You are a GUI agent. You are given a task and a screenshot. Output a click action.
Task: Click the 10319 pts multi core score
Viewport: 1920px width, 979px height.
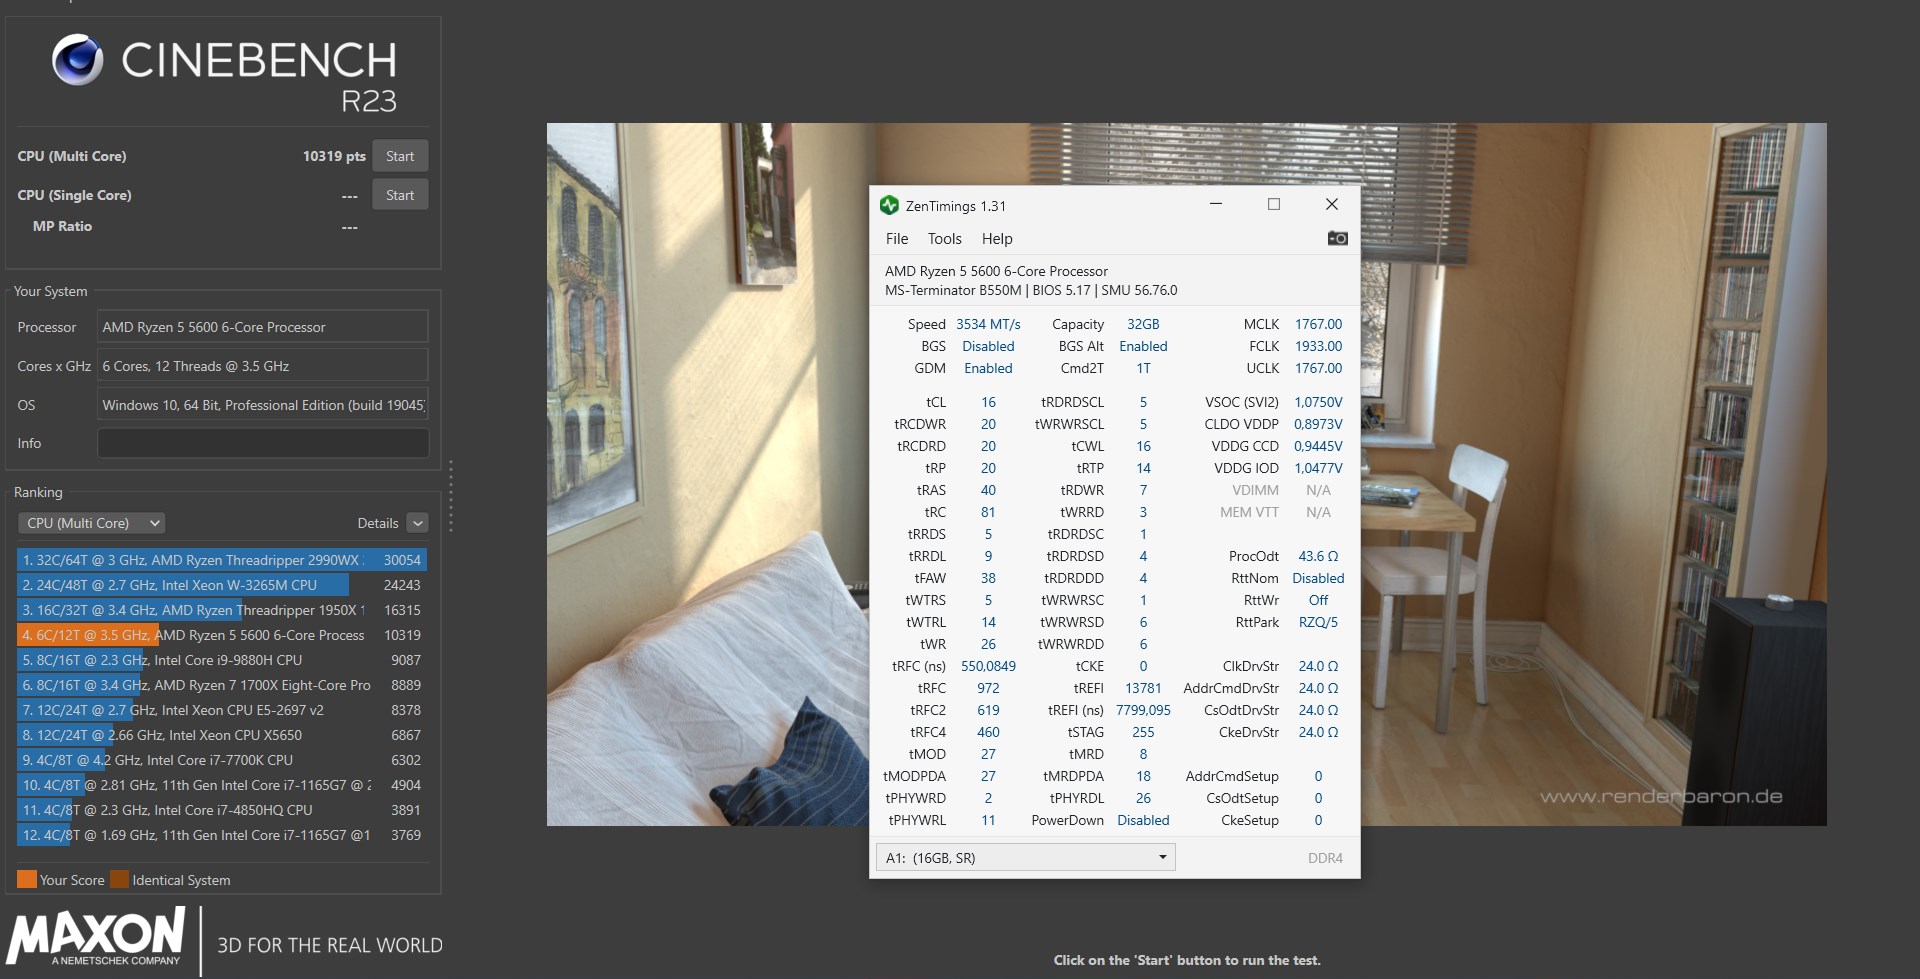334,156
